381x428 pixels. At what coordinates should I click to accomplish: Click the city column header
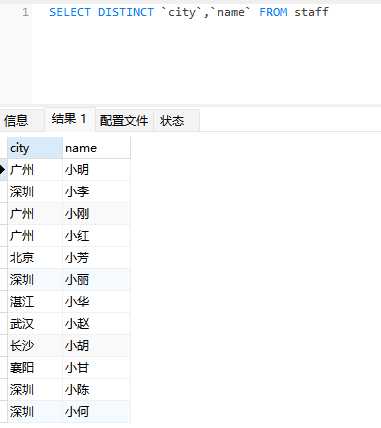[35, 148]
